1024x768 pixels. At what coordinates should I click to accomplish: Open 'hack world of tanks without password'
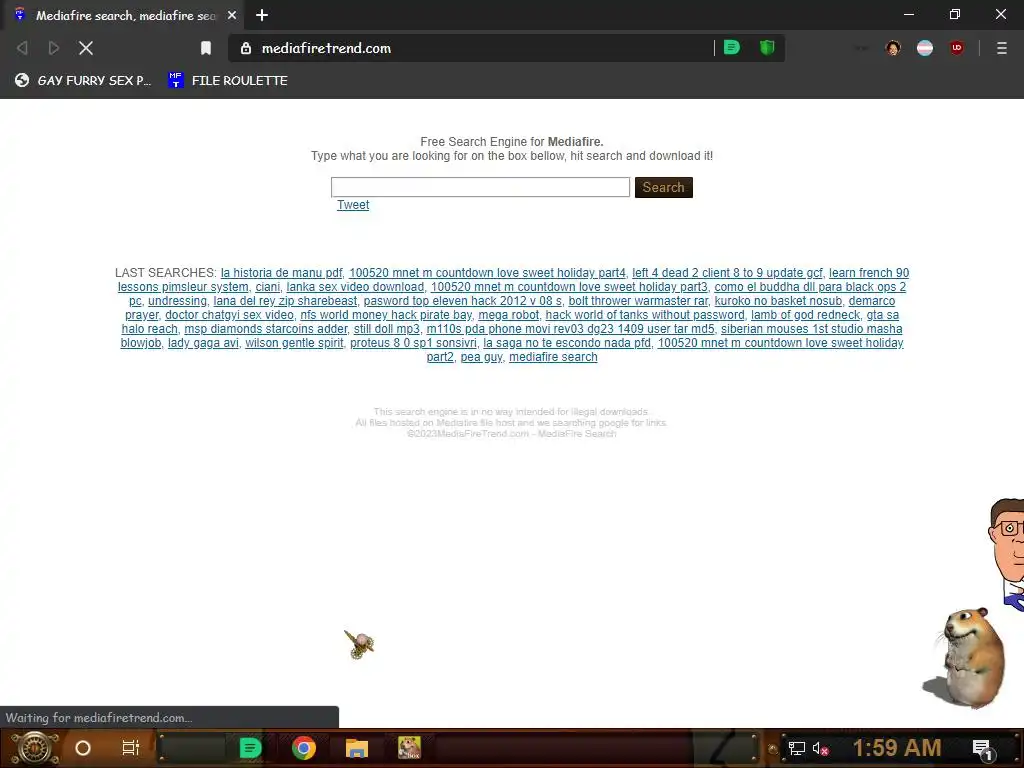645,315
